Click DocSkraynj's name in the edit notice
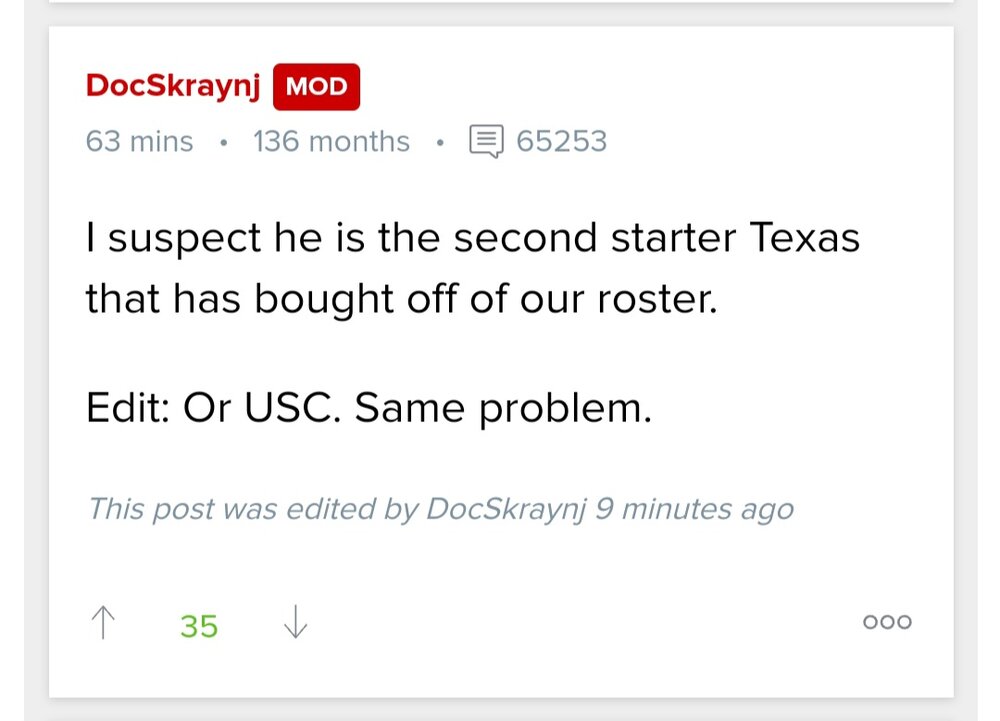 pos(505,509)
